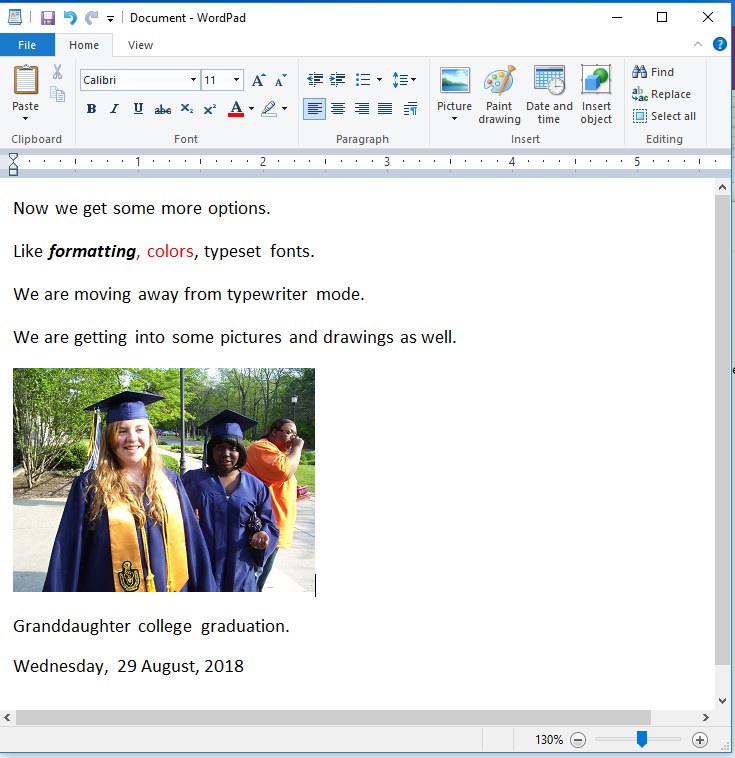Toggle Italic formatting
The width and height of the screenshot is (735, 758).
(x=114, y=109)
